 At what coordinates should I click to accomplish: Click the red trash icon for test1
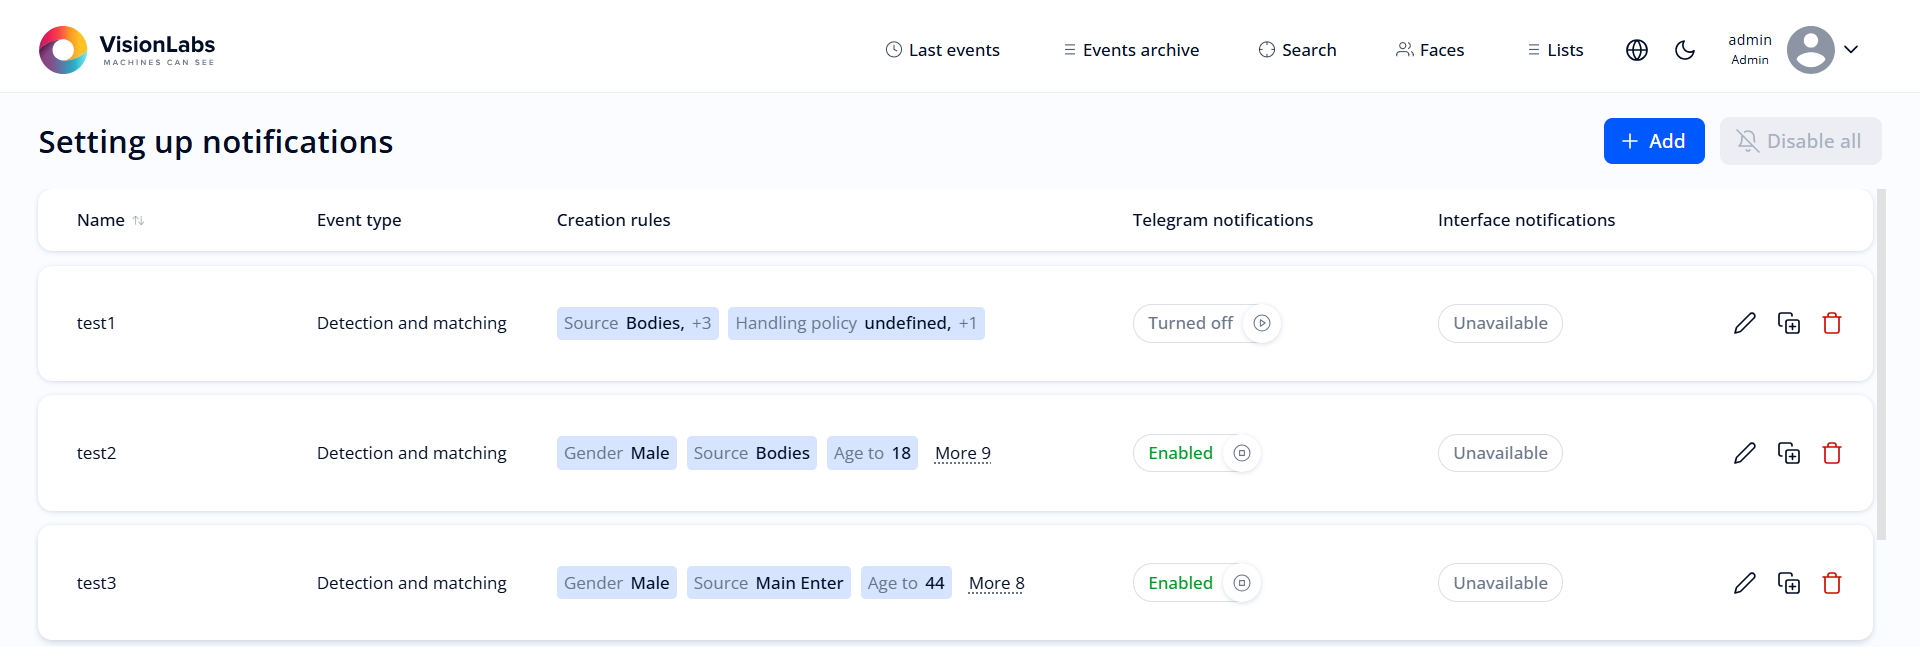click(x=1833, y=323)
